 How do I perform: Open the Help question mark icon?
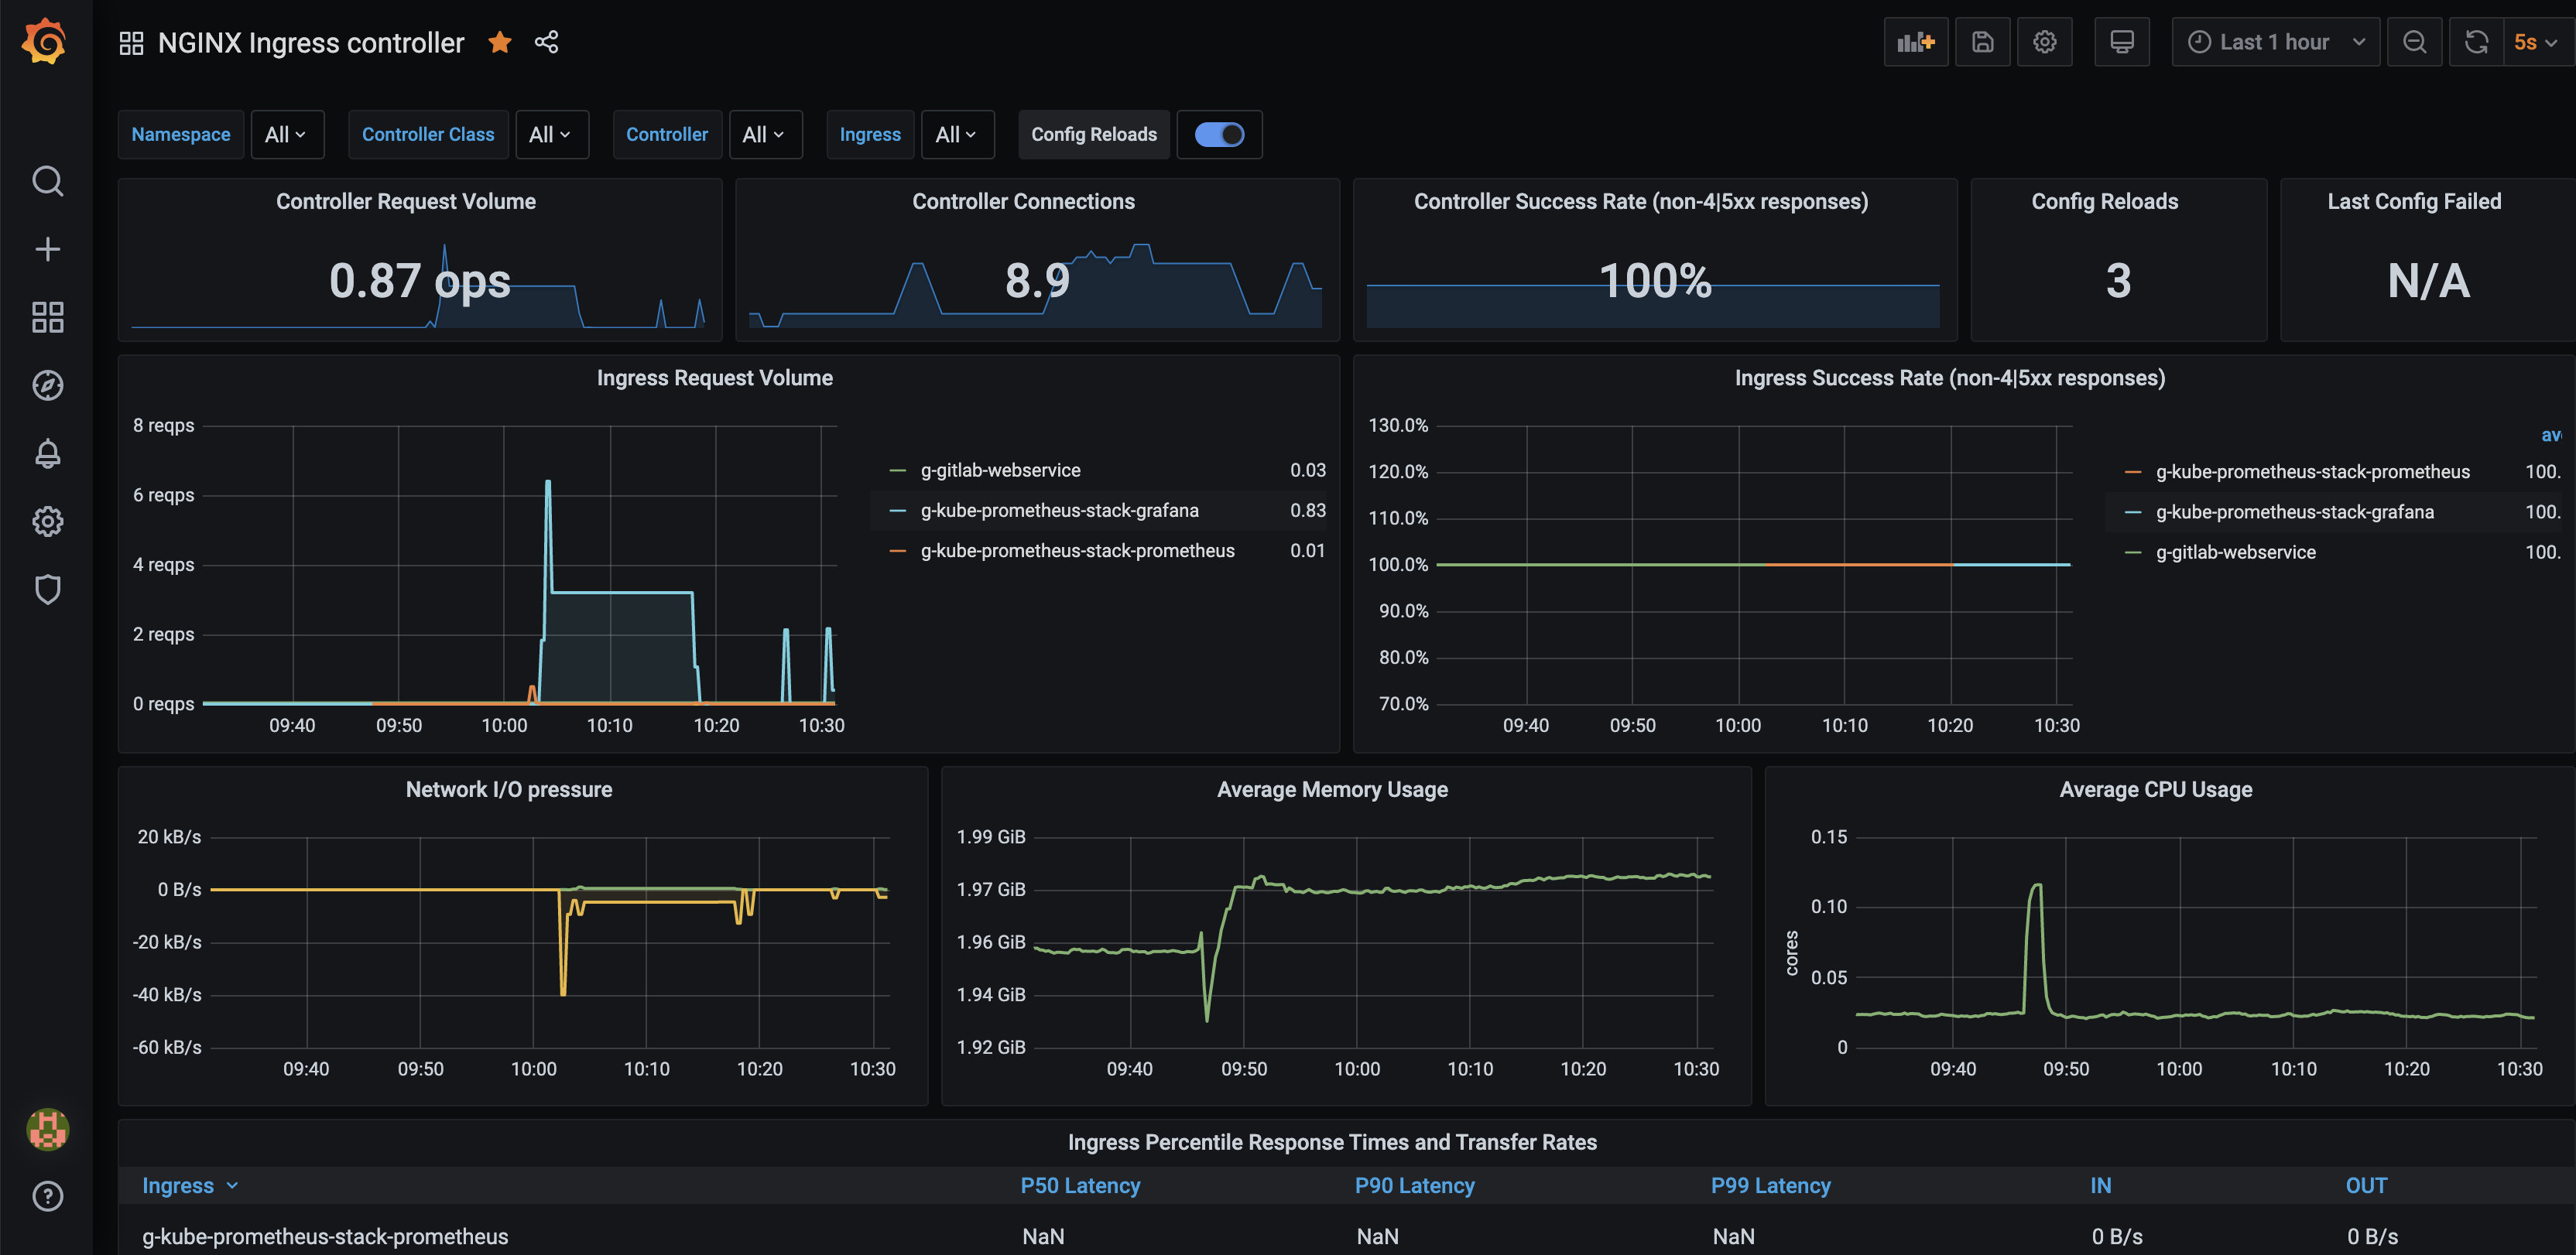coord(47,1196)
